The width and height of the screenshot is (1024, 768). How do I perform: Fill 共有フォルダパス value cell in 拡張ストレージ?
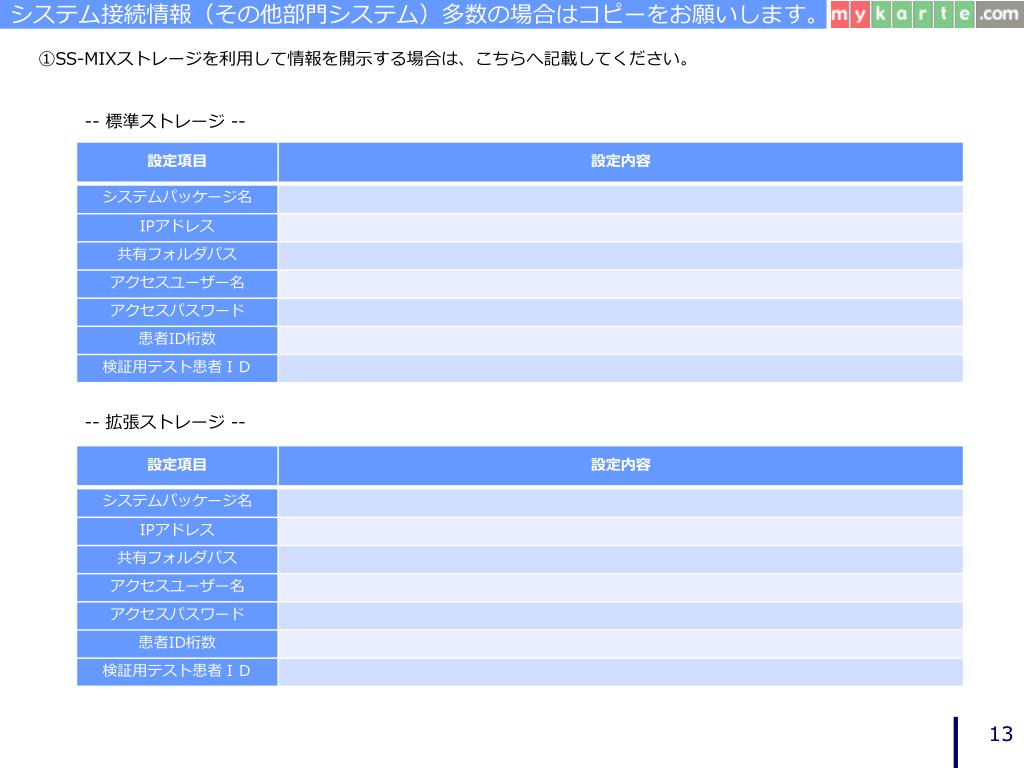click(x=620, y=559)
